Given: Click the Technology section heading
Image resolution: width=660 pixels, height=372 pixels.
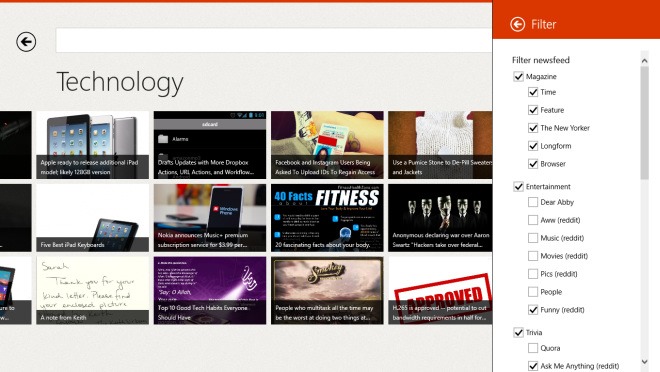Looking at the screenshot, I should point(120,82).
